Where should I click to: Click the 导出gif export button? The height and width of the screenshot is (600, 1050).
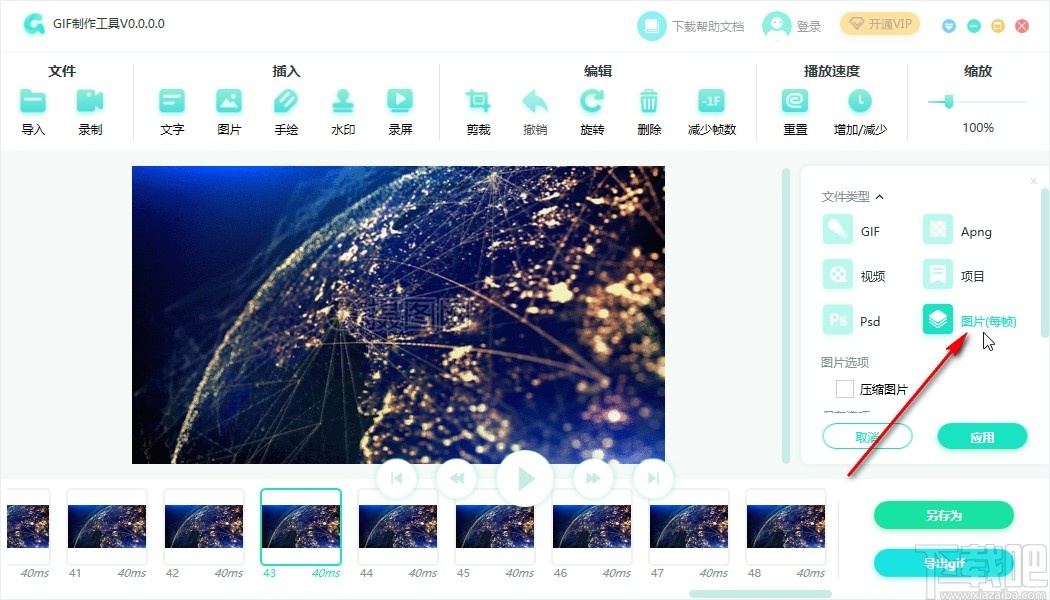[x=944, y=563]
